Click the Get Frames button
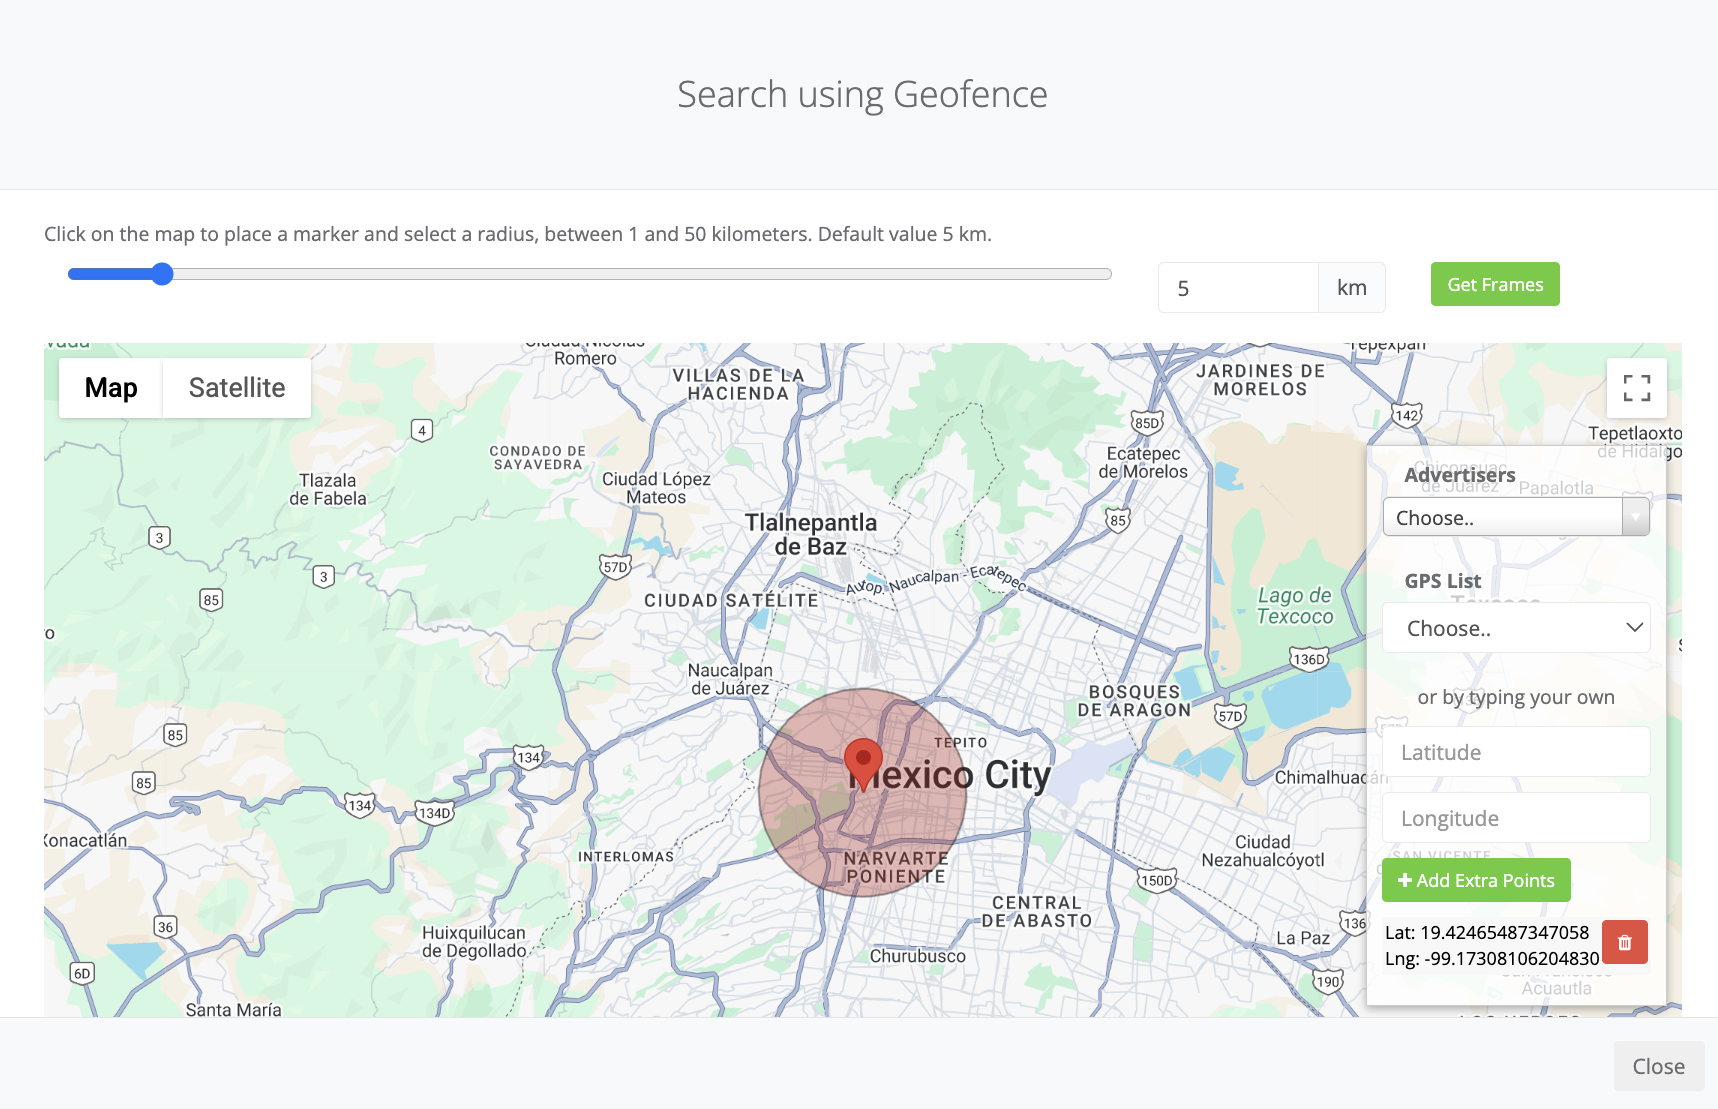This screenshot has height=1109, width=1718. pos(1494,284)
